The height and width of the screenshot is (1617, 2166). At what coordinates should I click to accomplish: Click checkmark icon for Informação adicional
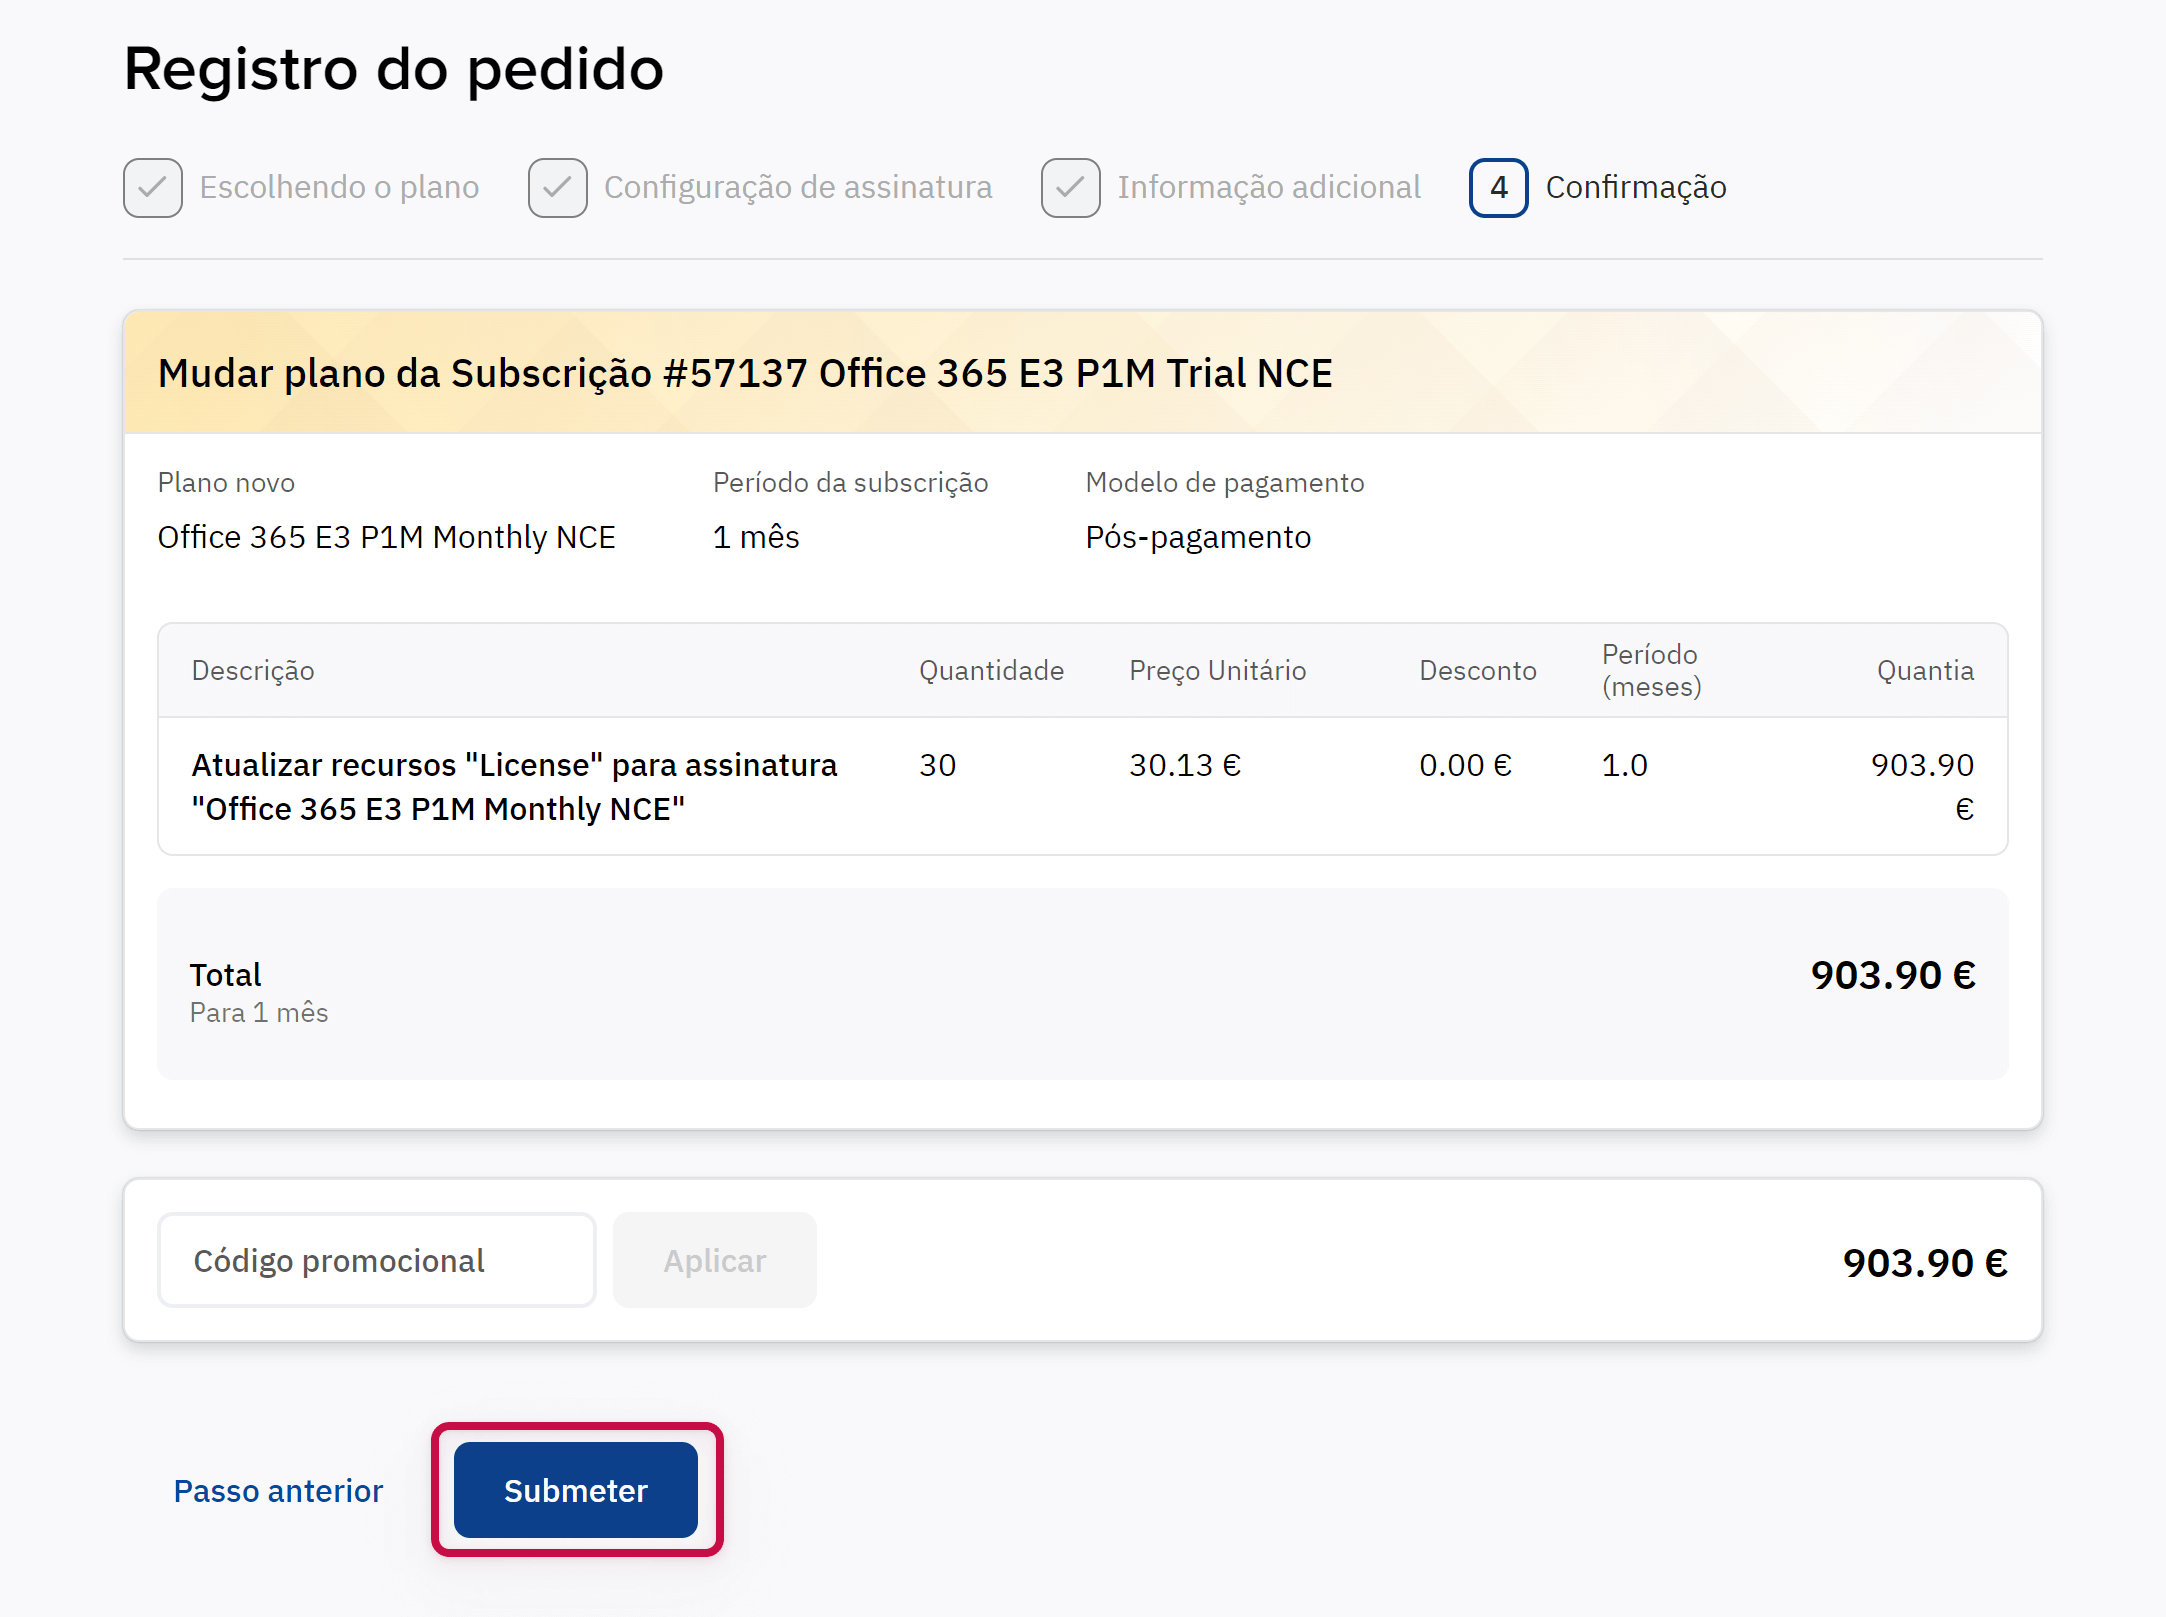coord(1070,187)
